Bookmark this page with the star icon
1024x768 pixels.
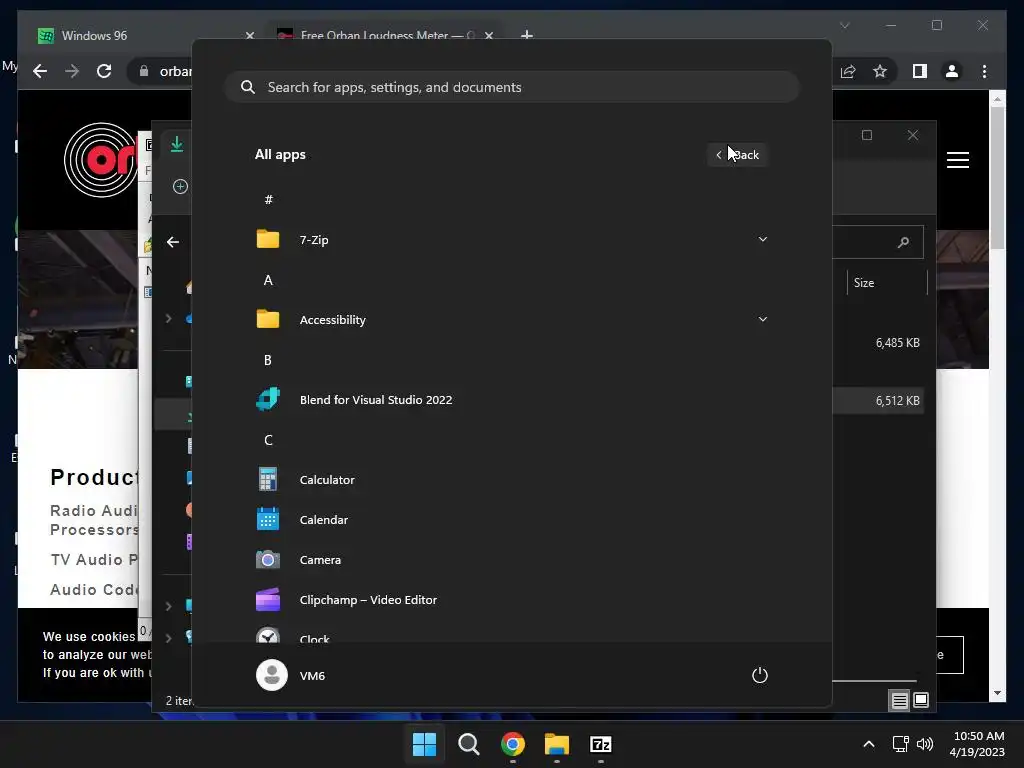pos(880,71)
